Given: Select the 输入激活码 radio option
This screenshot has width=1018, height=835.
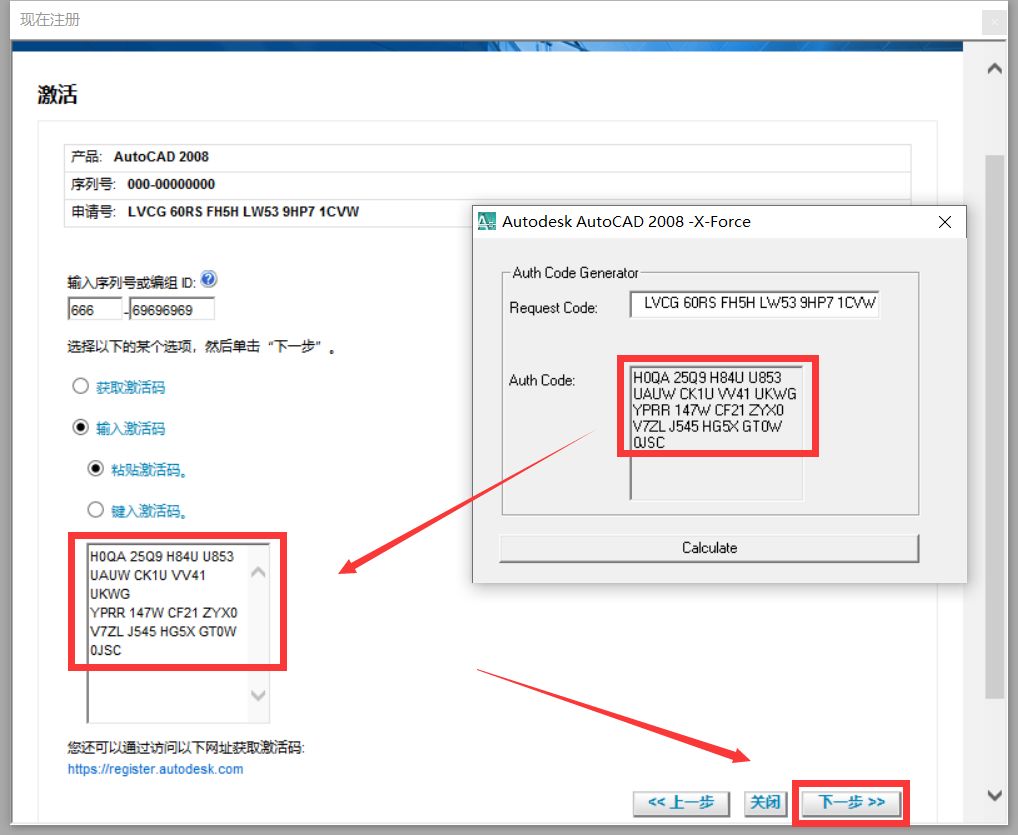Looking at the screenshot, I should click(81, 427).
